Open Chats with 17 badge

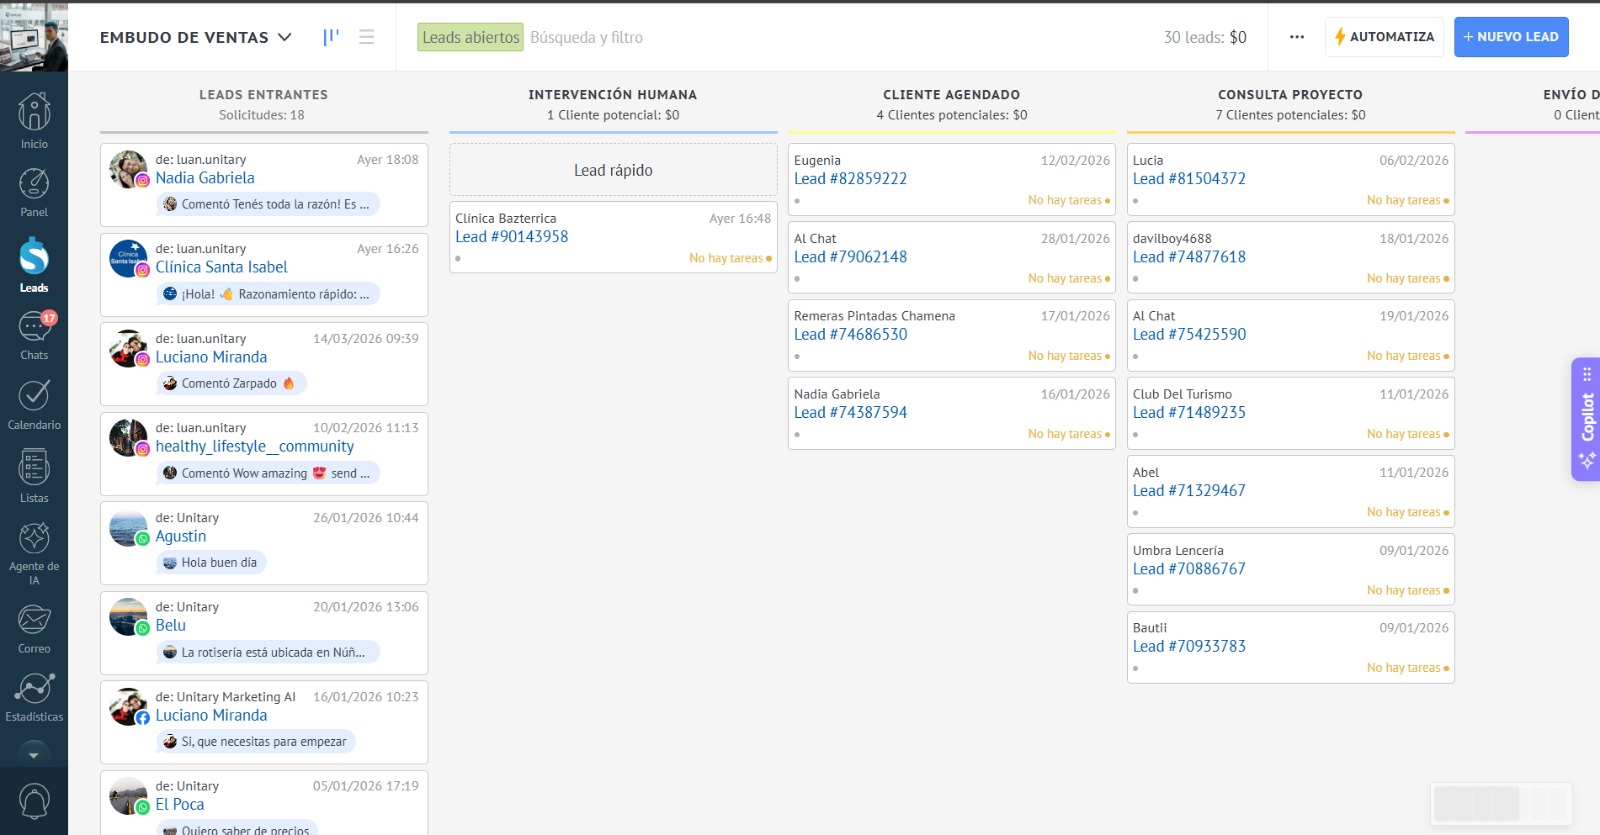(34, 335)
